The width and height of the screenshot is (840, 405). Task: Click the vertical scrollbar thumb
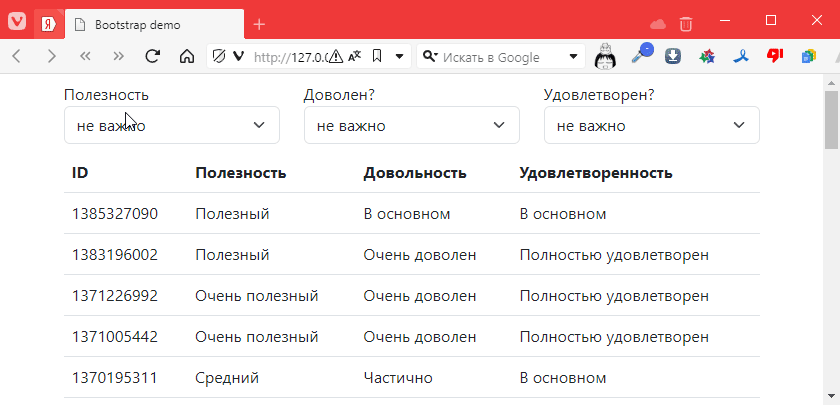(x=831, y=120)
